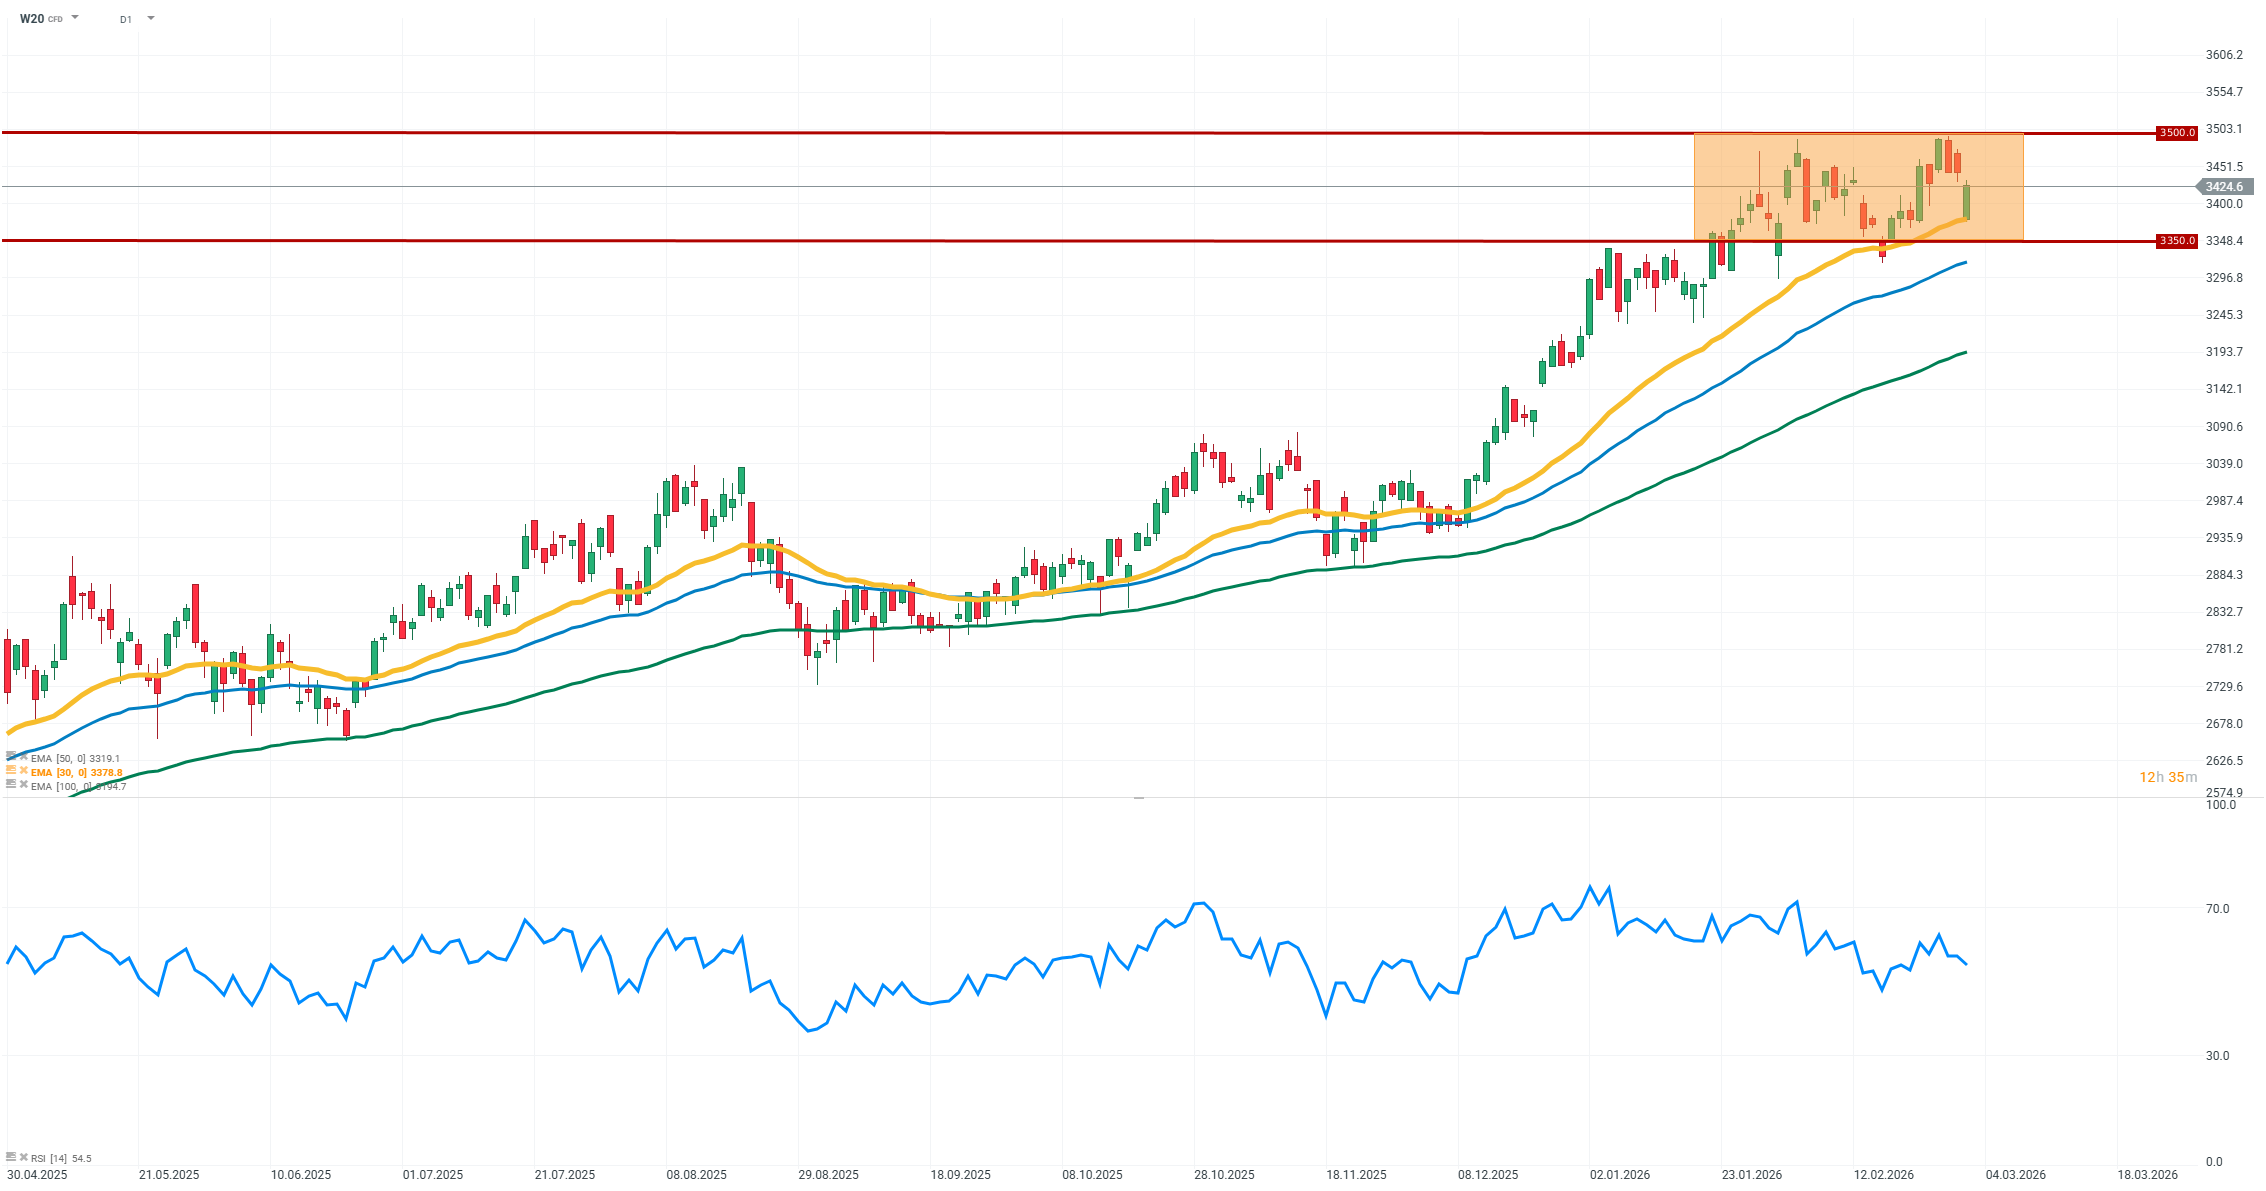Remove the EMA 100 indicator
This screenshot has width=2266, height=1191.
[x=23, y=785]
